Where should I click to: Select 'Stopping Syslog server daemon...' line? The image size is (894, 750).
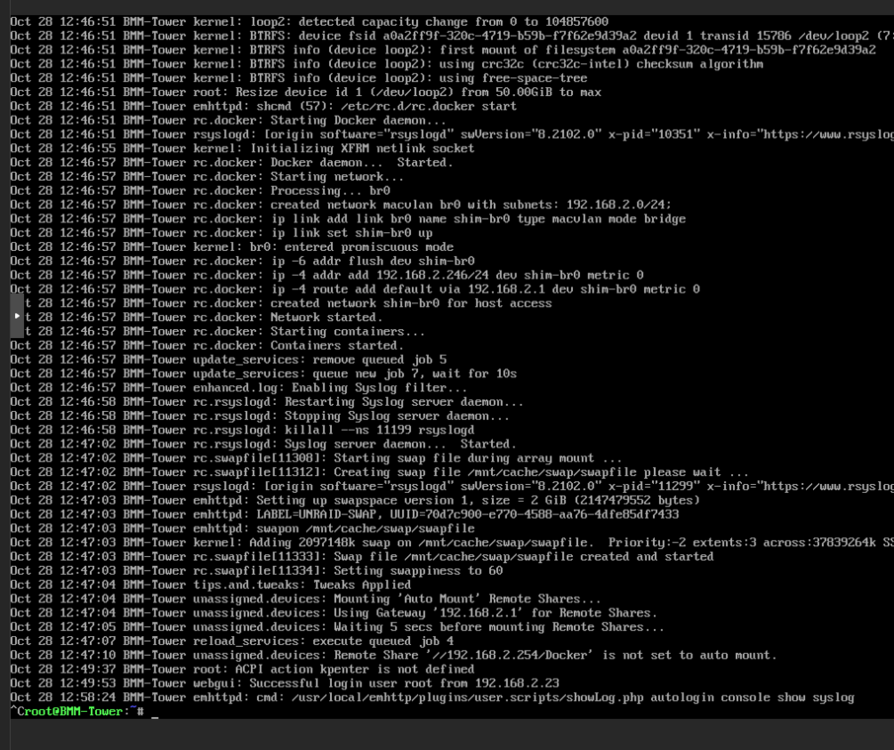pyautogui.click(x=259, y=416)
